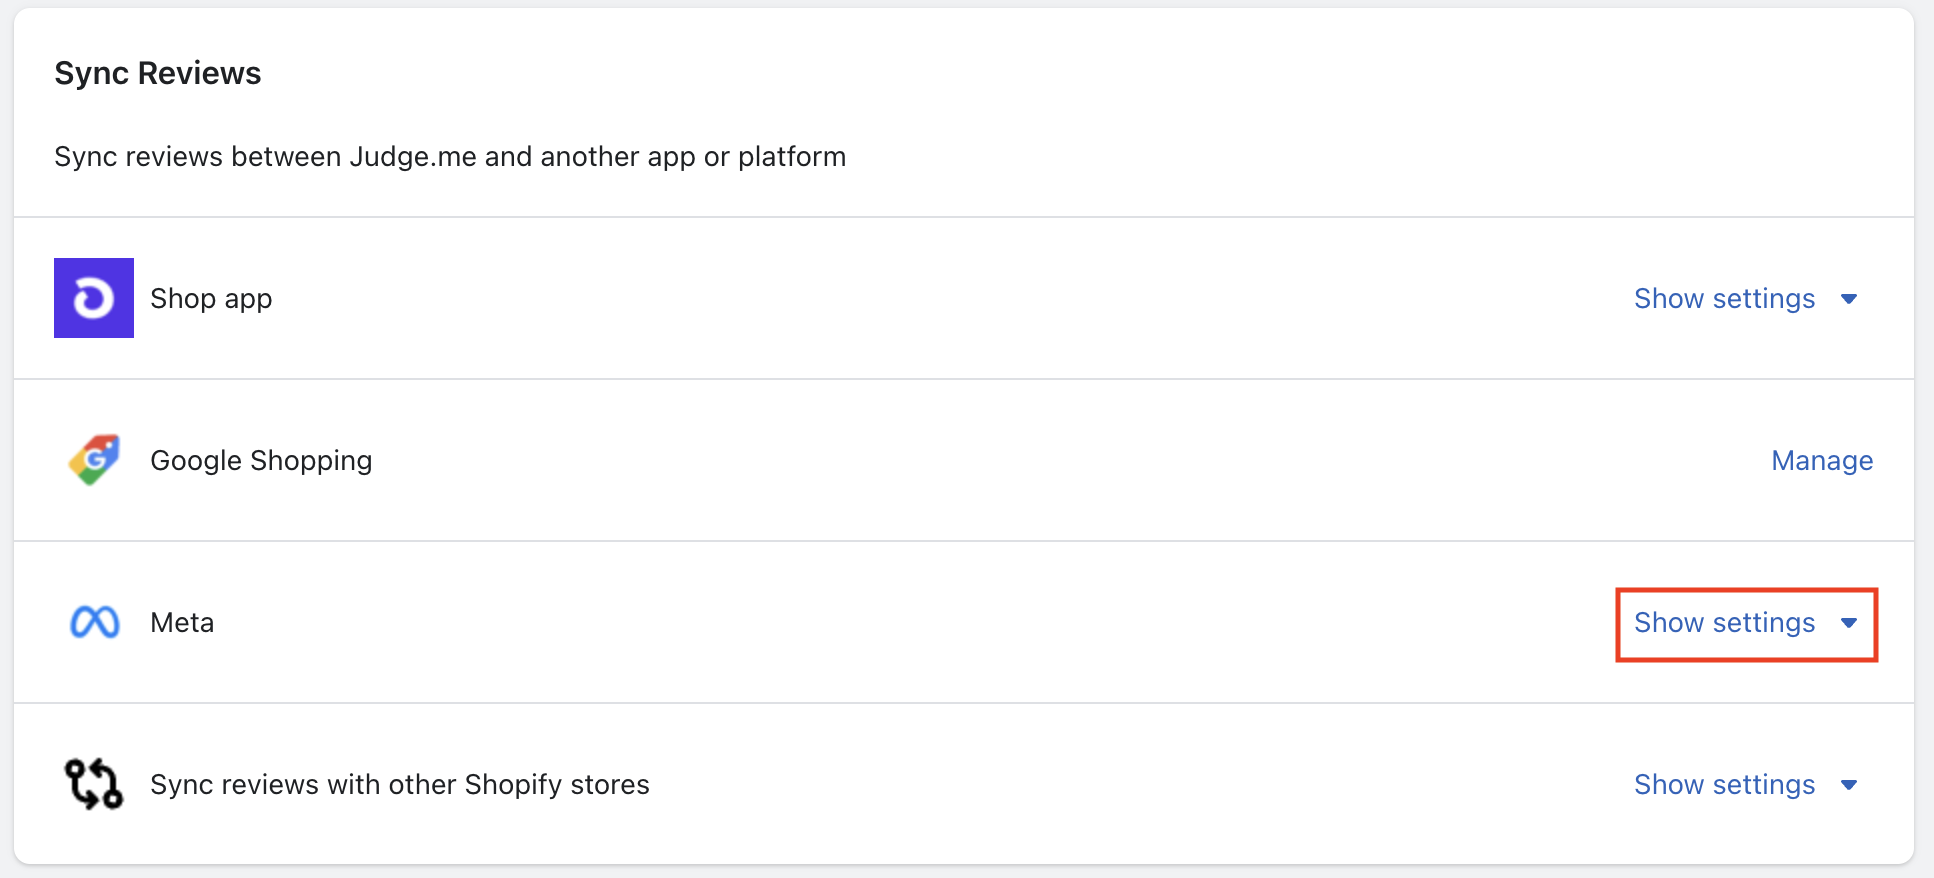Expand Shop app settings using its arrow
The image size is (1934, 878).
1849,299
